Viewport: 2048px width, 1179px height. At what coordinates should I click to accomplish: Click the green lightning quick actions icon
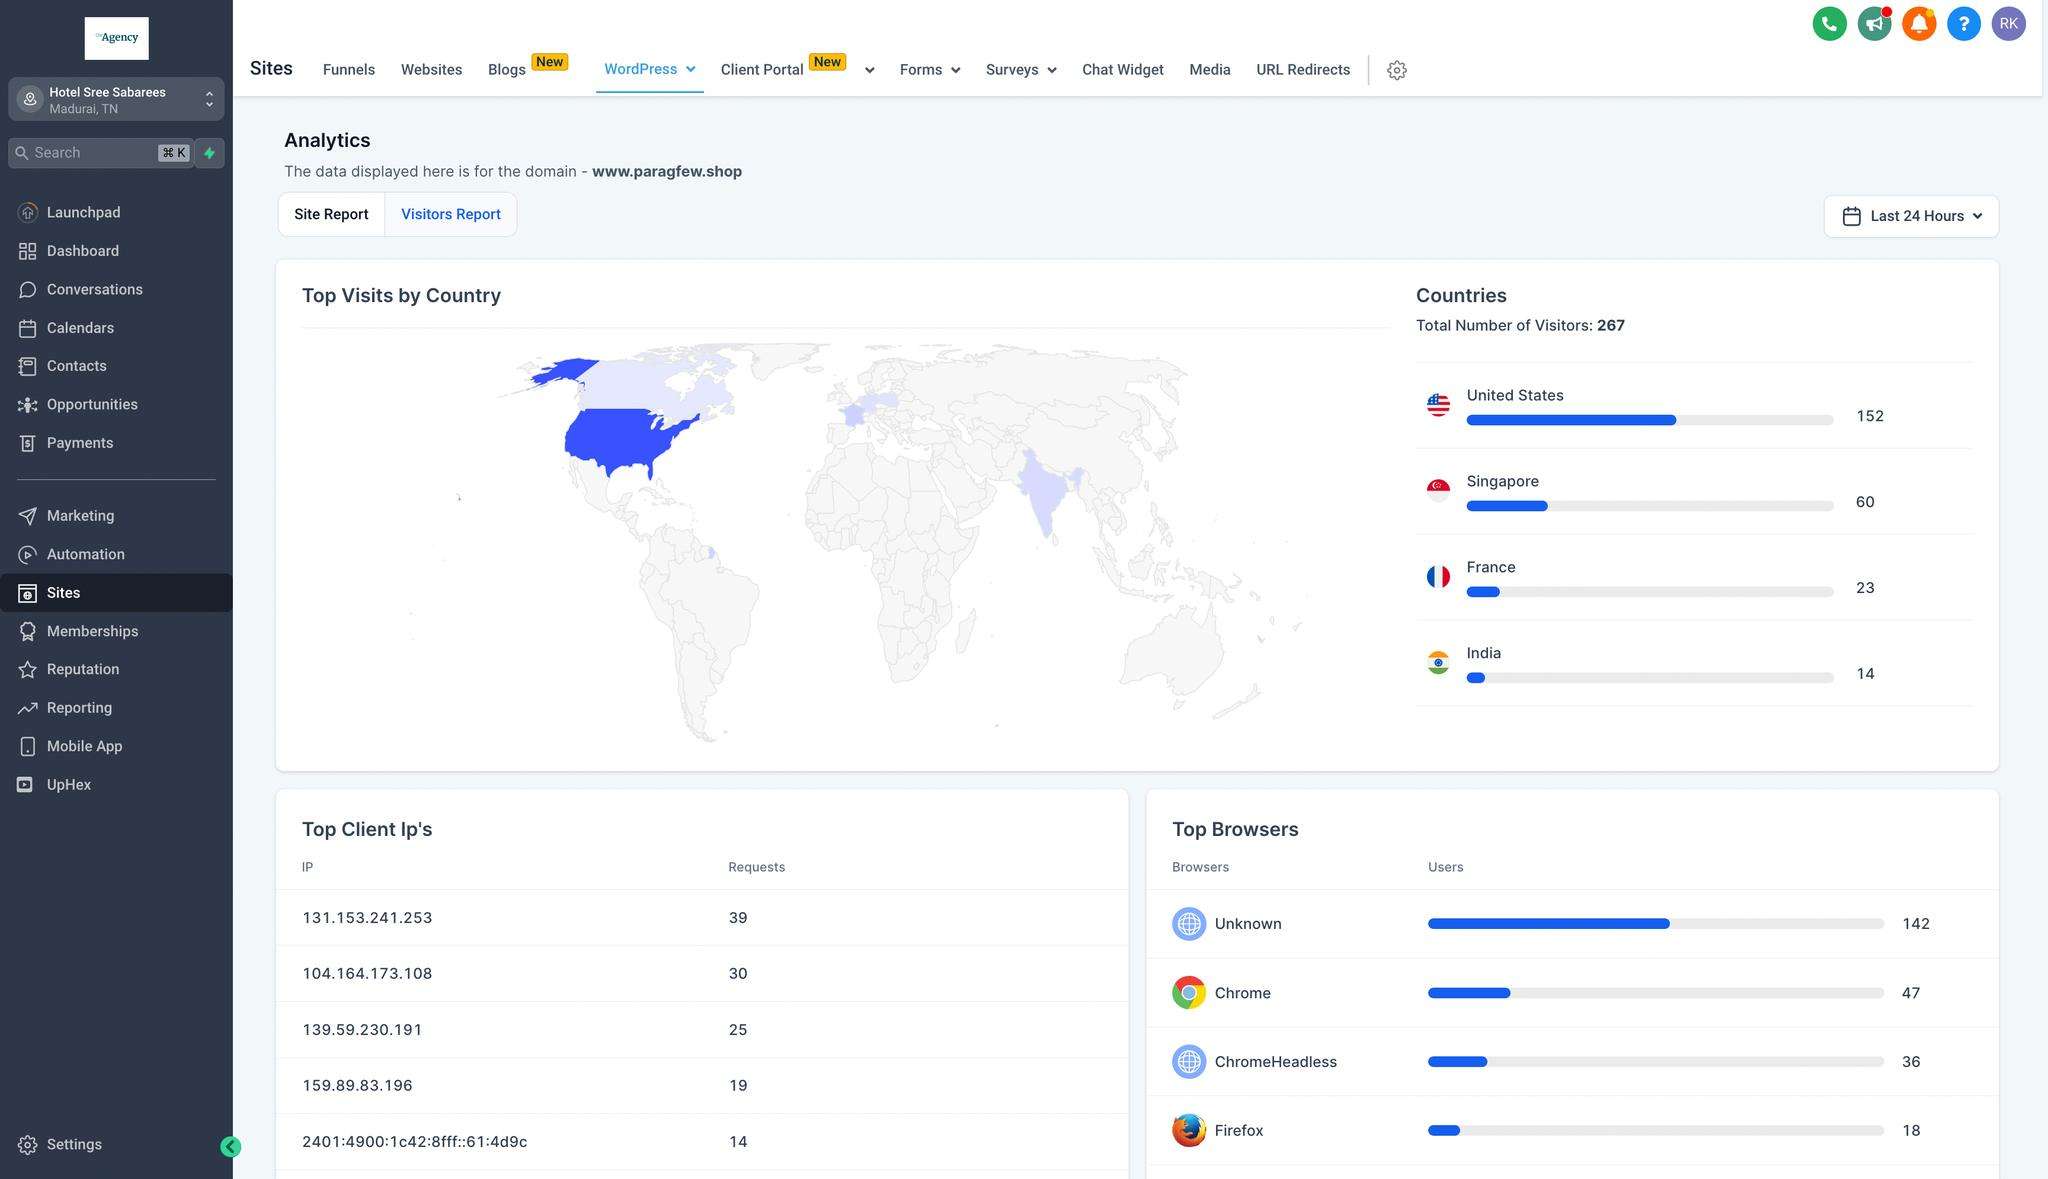point(210,153)
